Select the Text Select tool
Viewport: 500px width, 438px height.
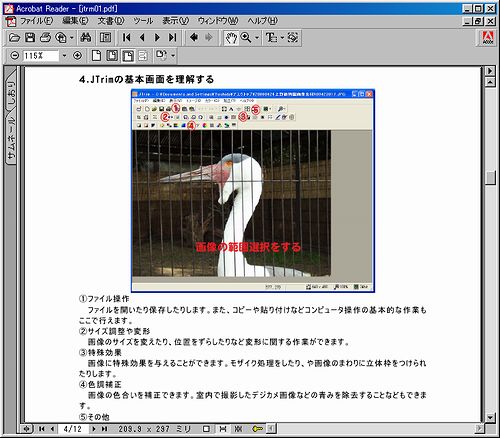pos(271,38)
